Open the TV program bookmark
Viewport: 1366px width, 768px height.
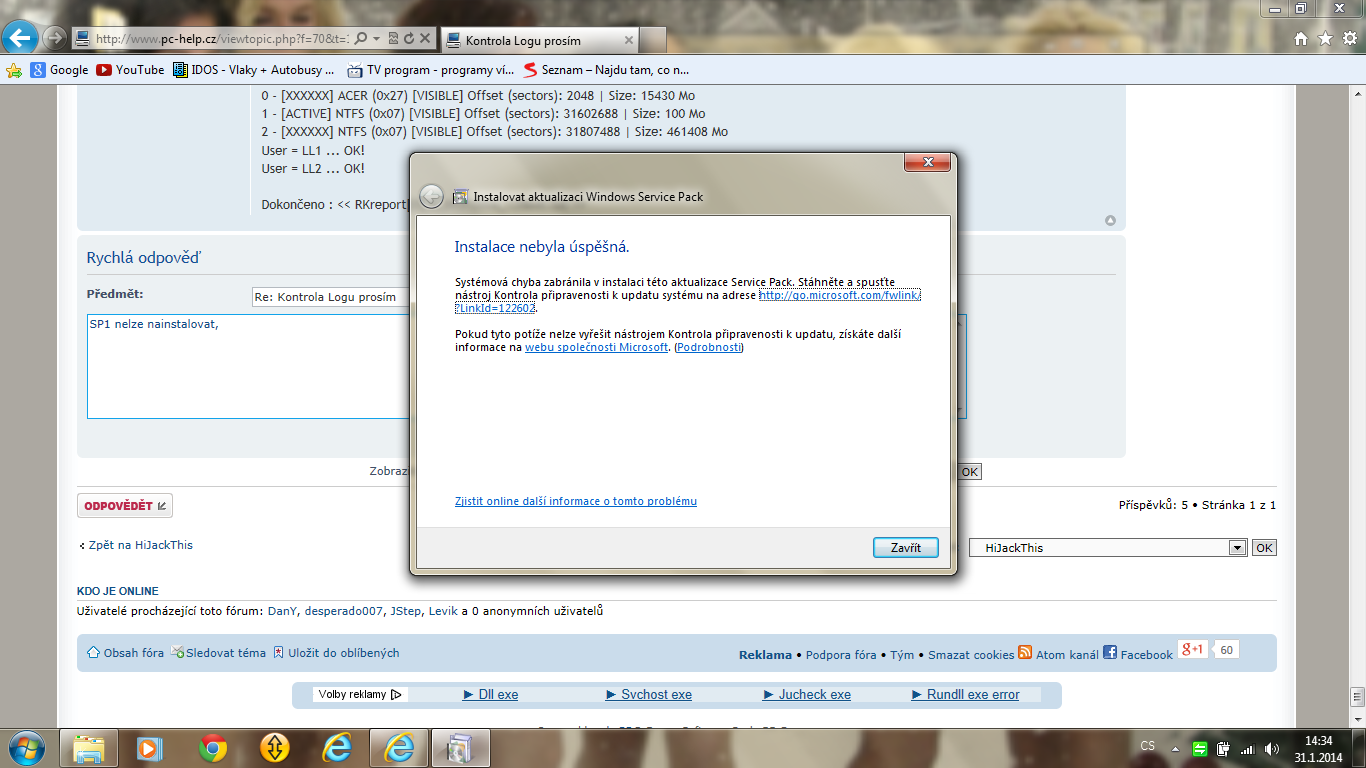[431, 70]
